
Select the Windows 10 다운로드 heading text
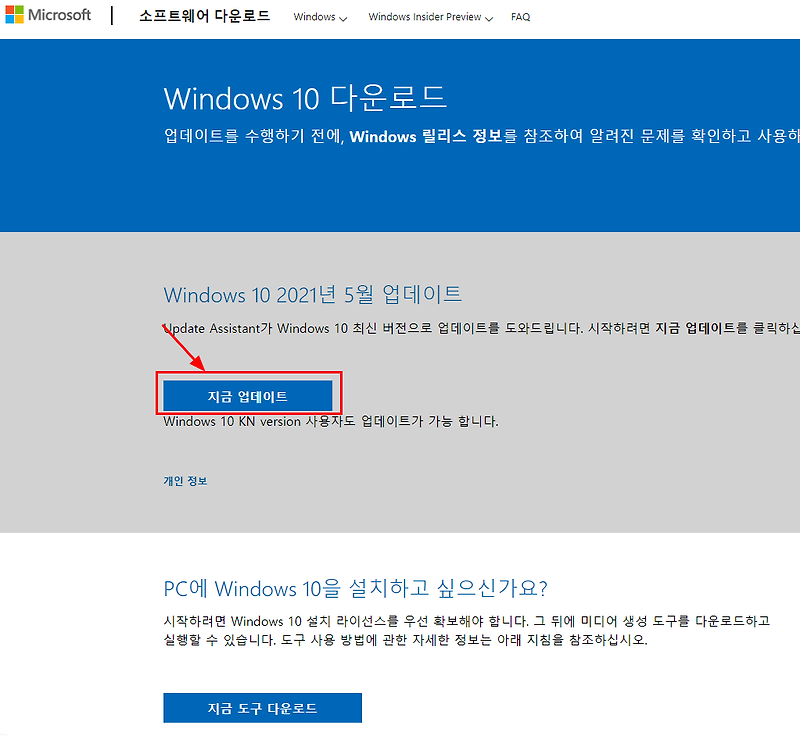coord(305,98)
